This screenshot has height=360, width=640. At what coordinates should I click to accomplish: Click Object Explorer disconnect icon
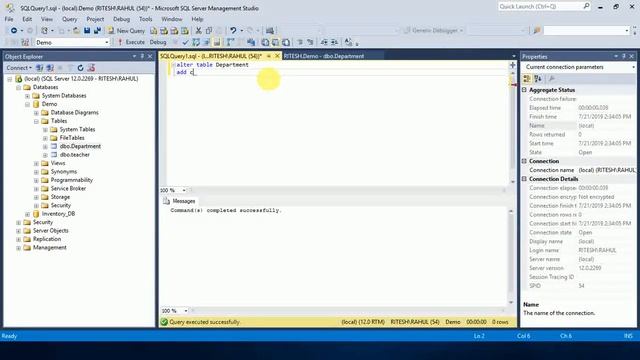pyautogui.click(x=50, y=68)
